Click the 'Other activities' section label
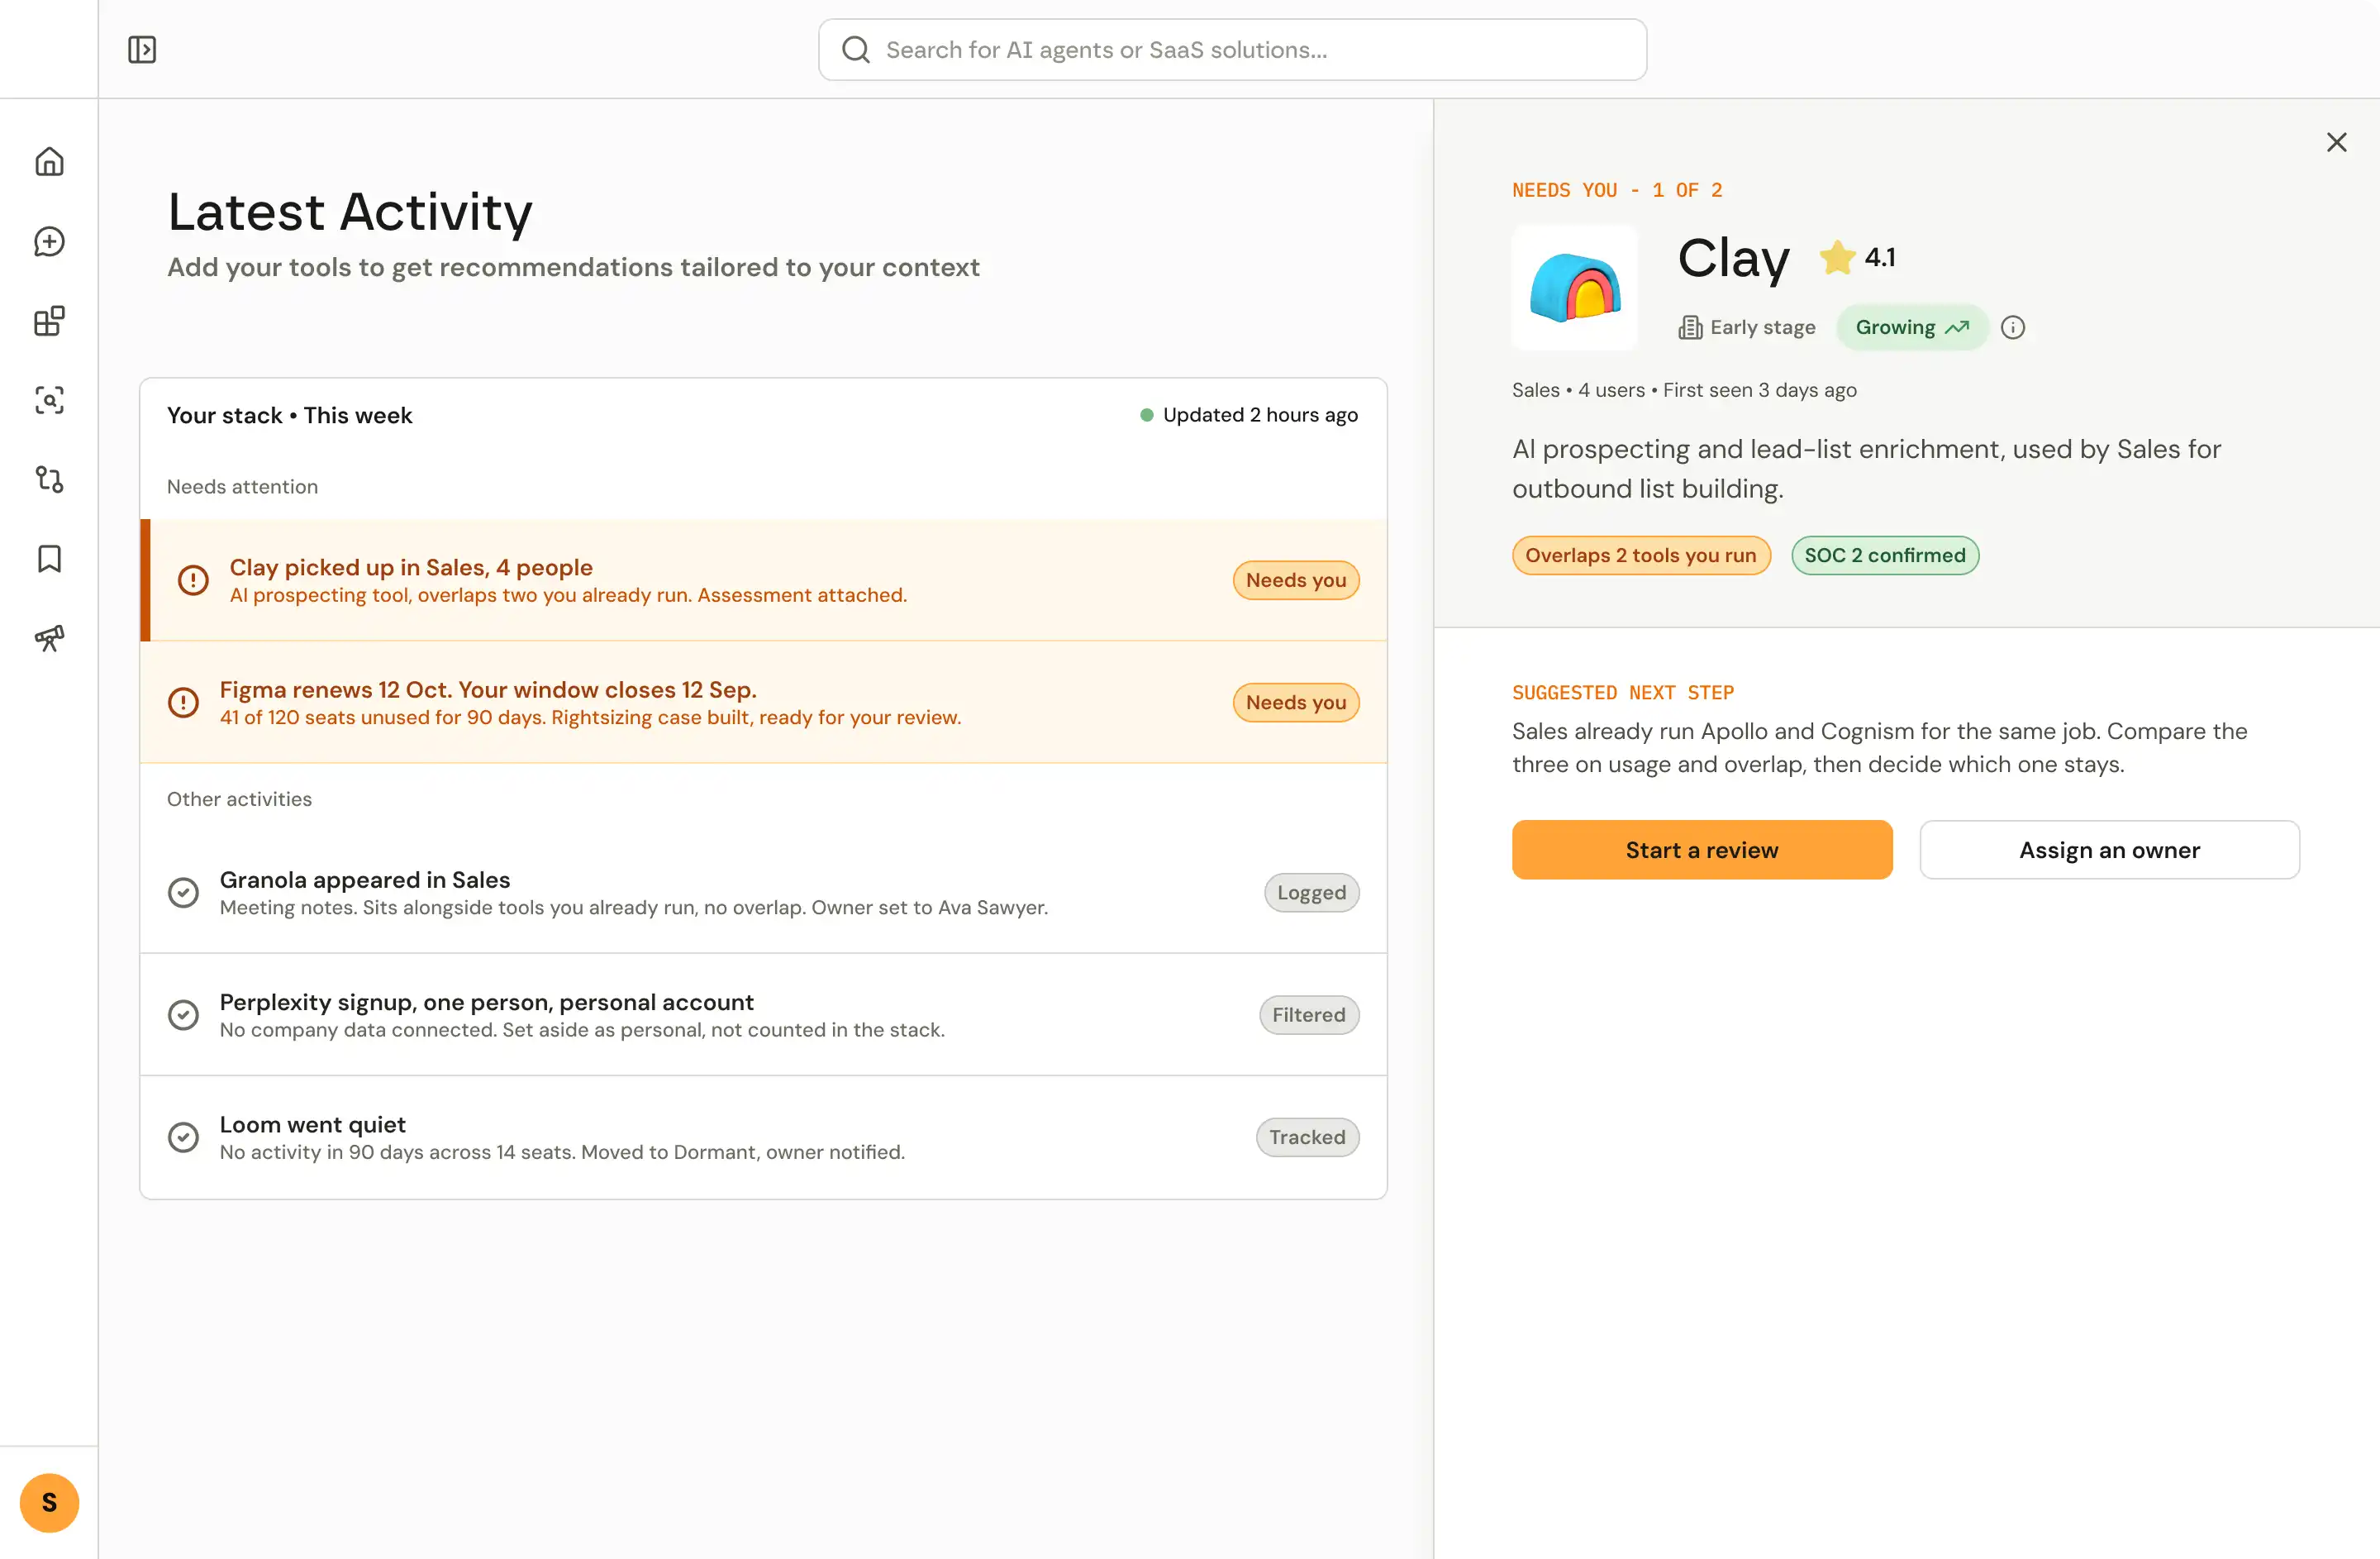2380x1559 pixels. (x=239, y=799)
